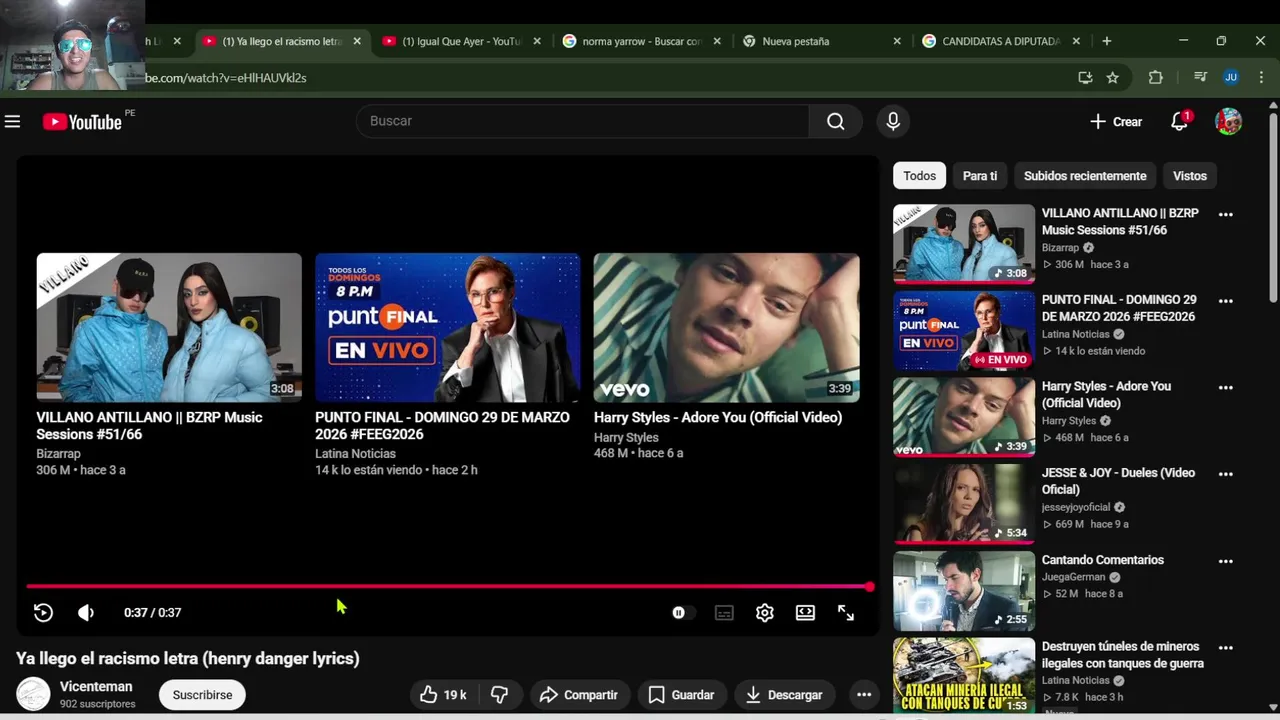The image size is (1280, 720).
Task: Click the address bar URL
Action: (x=226, y=77)
